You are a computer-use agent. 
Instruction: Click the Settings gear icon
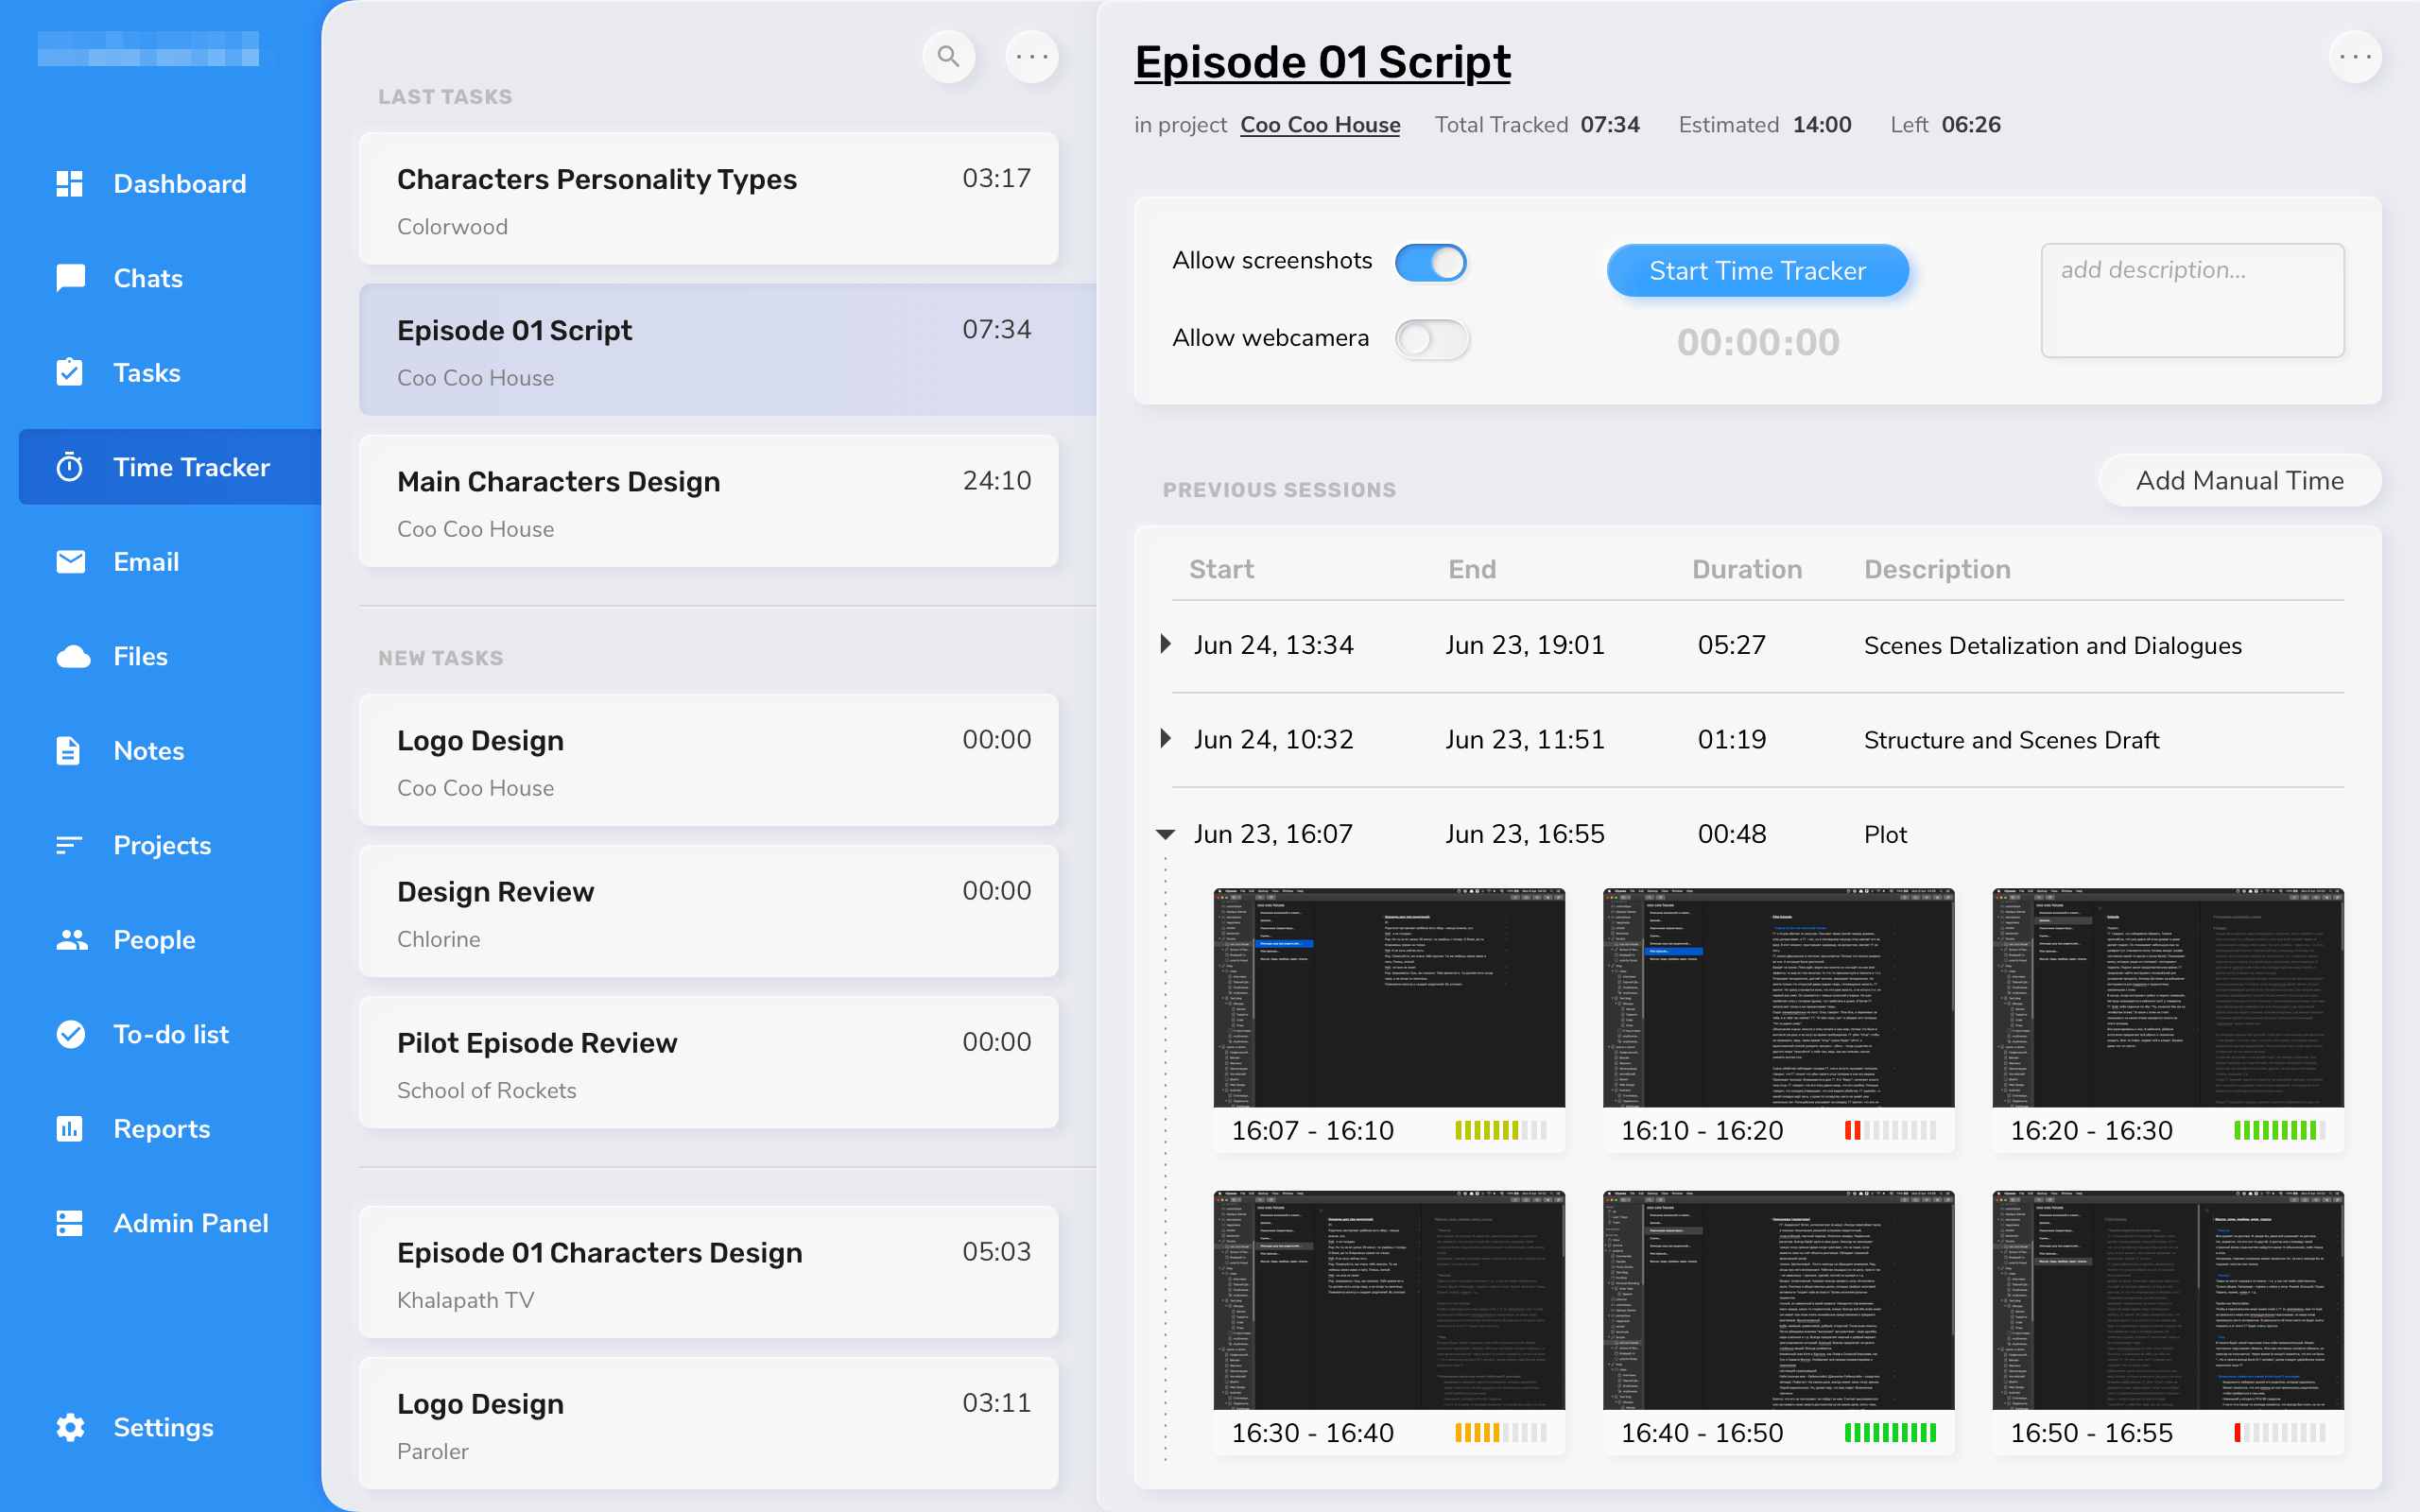coord(69,1427)
